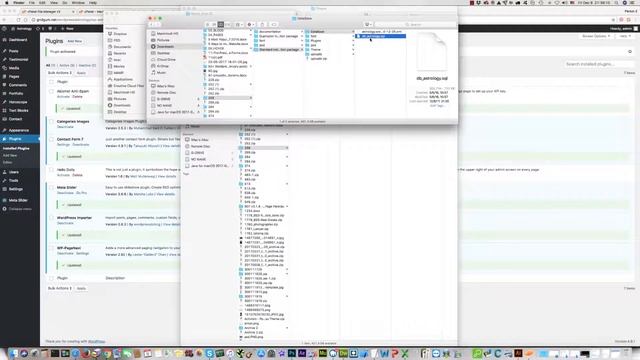Select Dropbox in back Finder sidebar
Screen dimensions: 640x360
(x=120, y=34)
